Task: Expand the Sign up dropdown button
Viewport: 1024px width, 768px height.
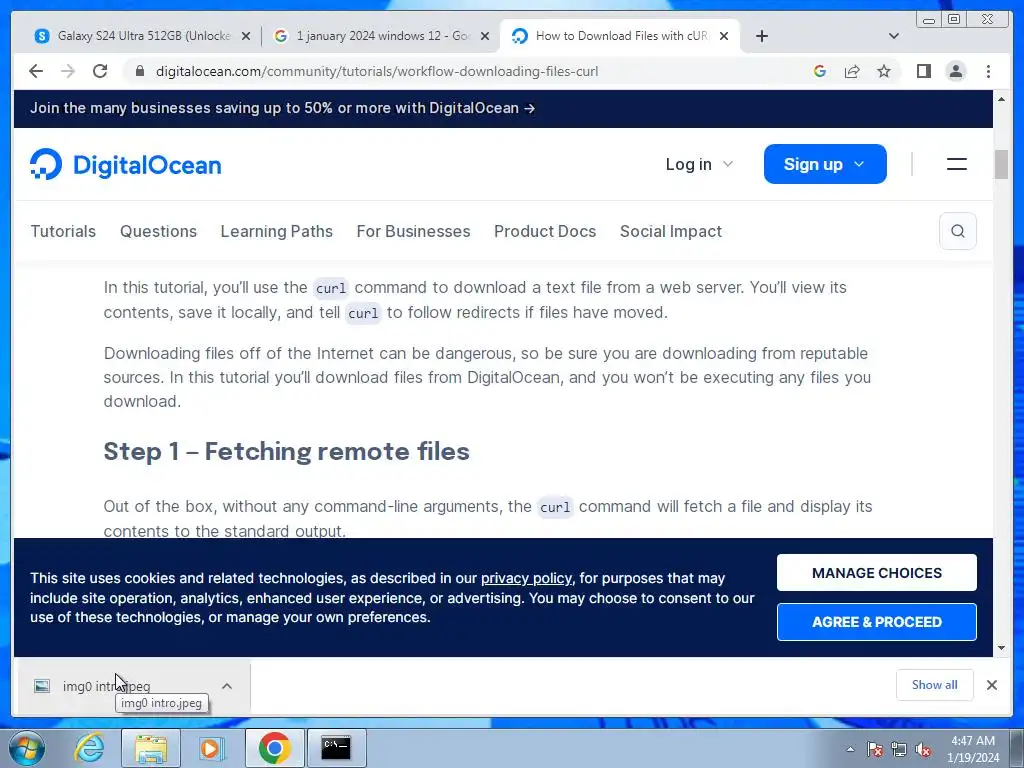Action: [825, 164]
